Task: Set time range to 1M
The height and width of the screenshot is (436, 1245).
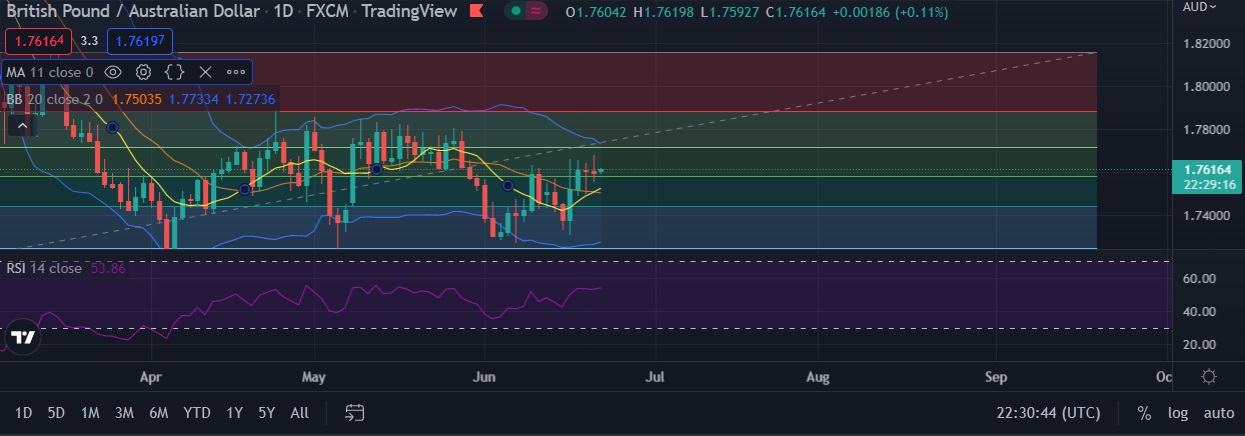Action: click(x=90, y=412)
